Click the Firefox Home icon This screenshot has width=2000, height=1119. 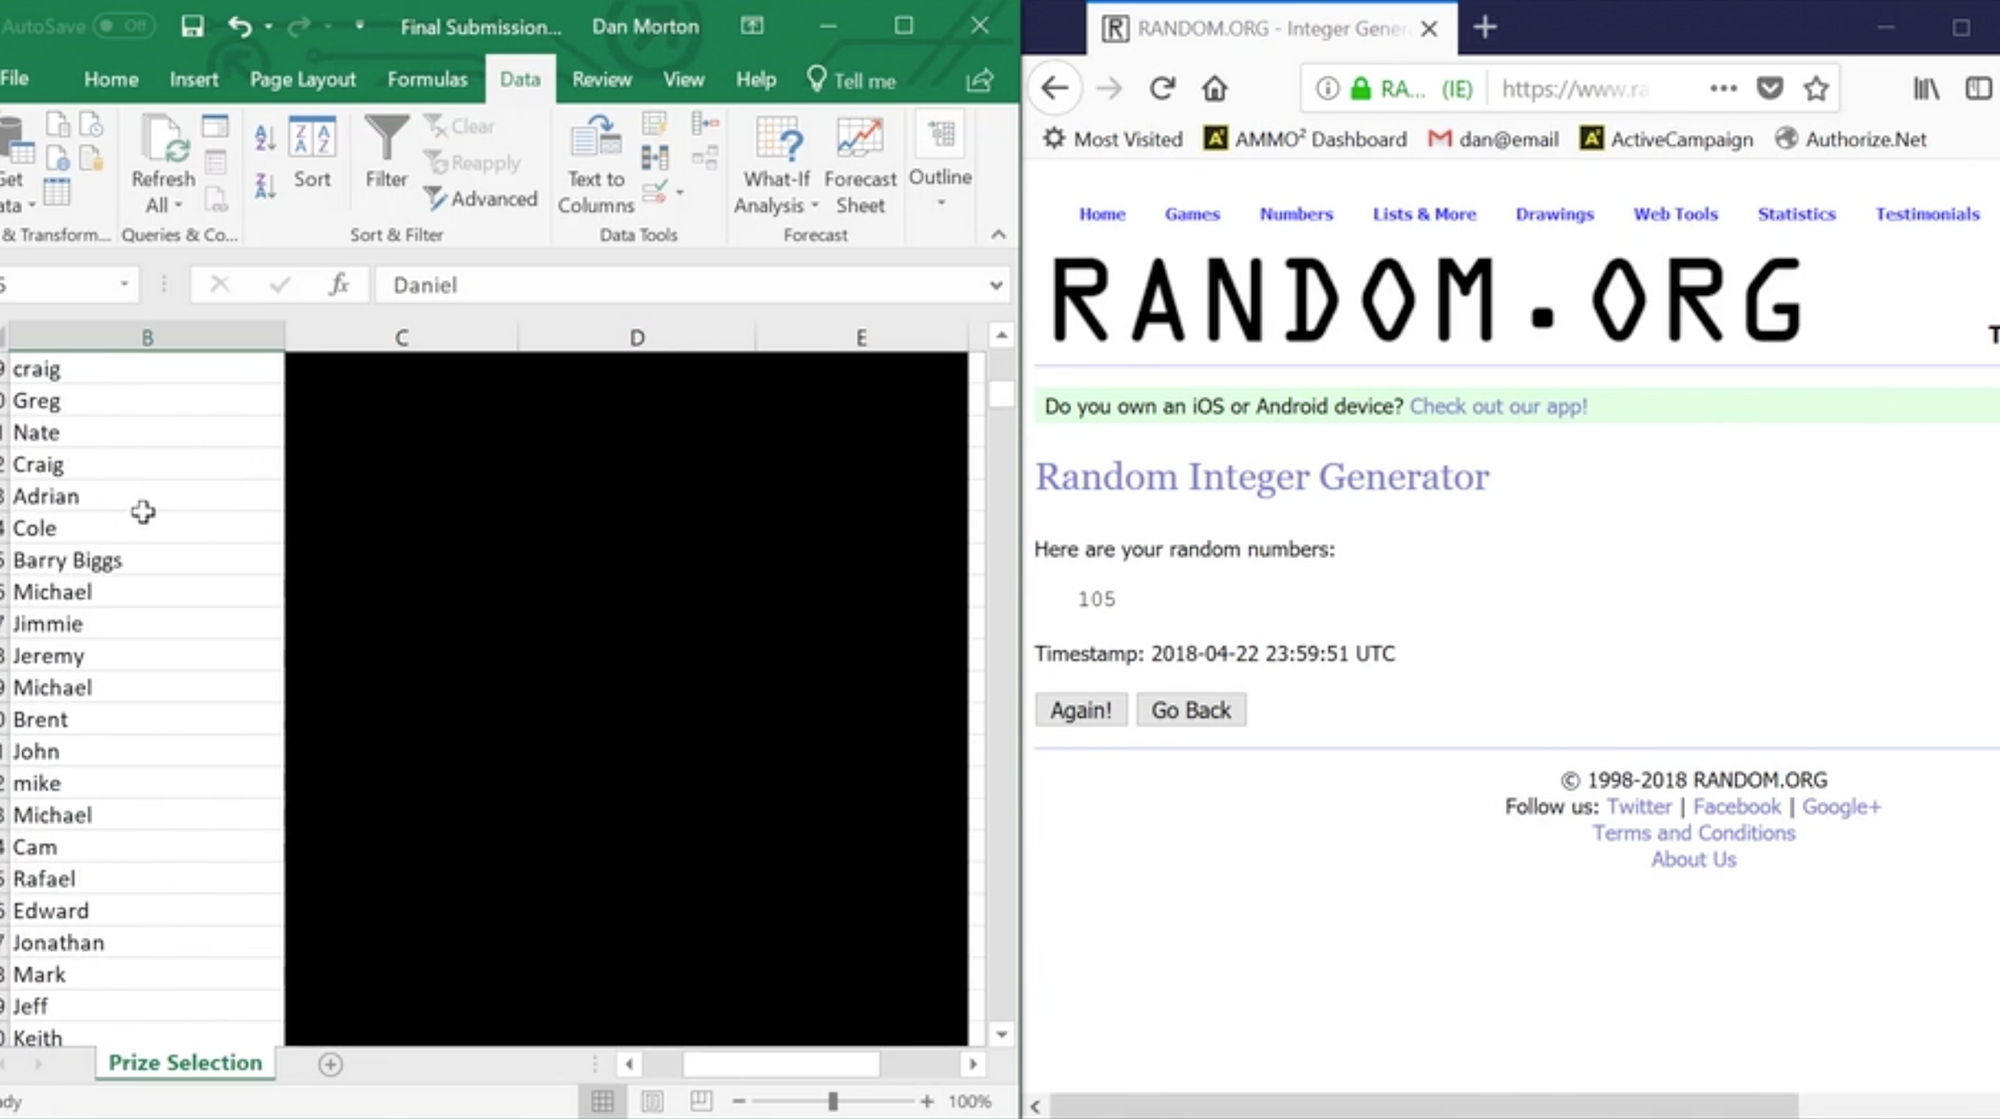point(1214,89)
